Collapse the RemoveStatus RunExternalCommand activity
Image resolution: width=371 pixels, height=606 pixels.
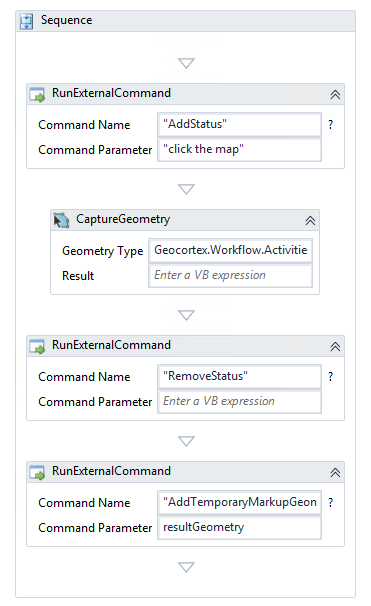[x=335, y=346]
